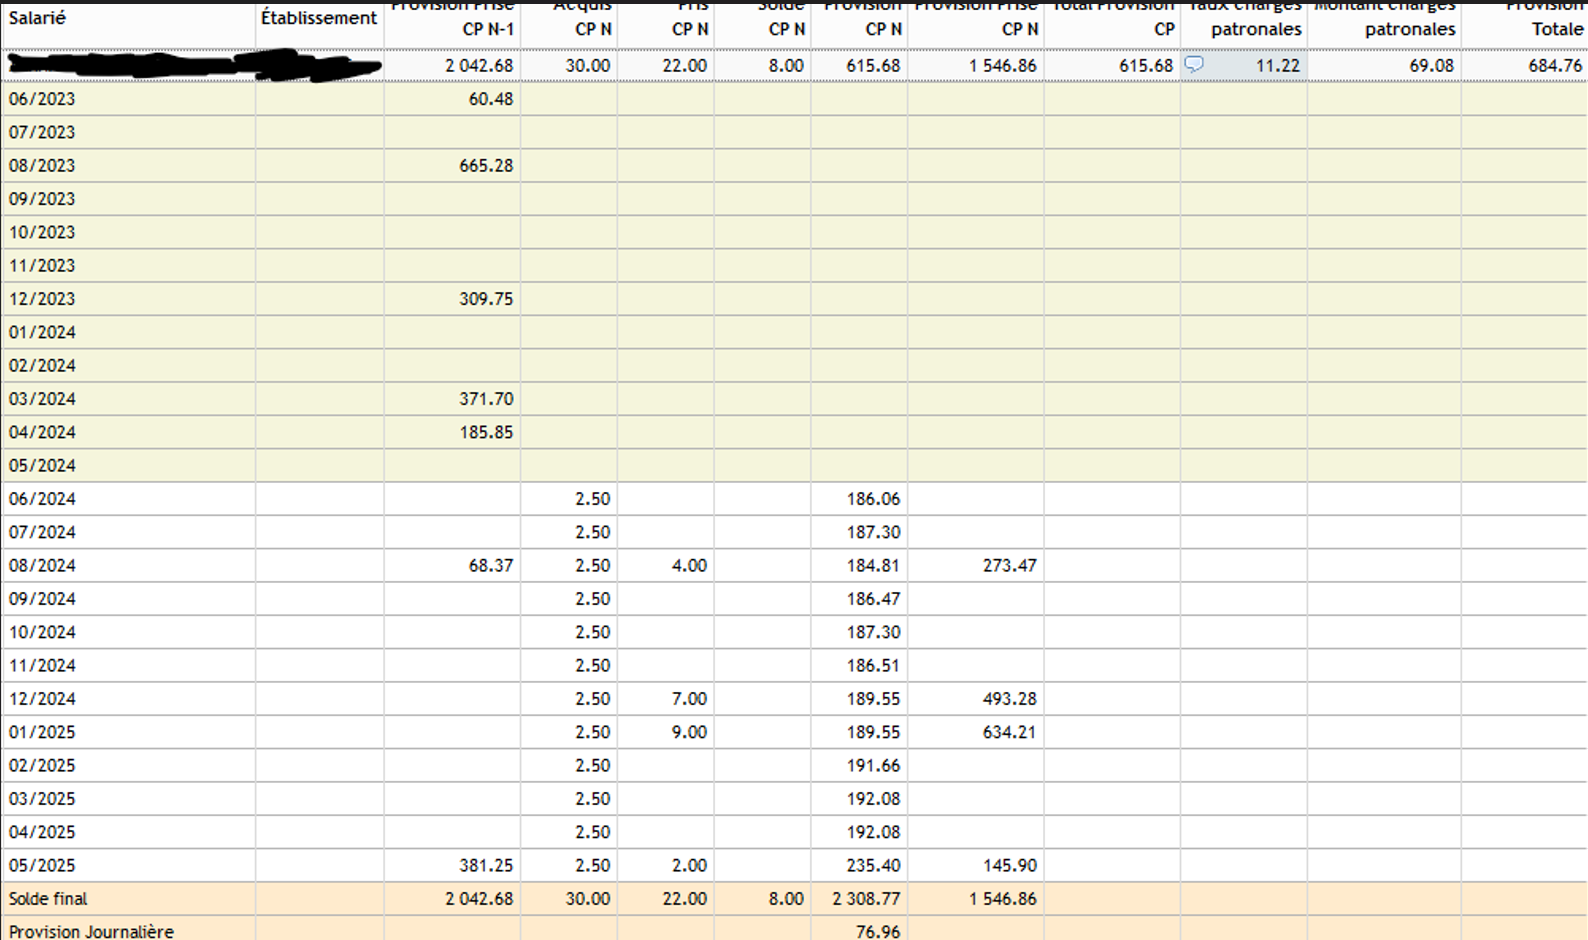Viewport: 1588px width, 940px height.
Task: Select the 01/2025 row label
Action: point(42,732)
